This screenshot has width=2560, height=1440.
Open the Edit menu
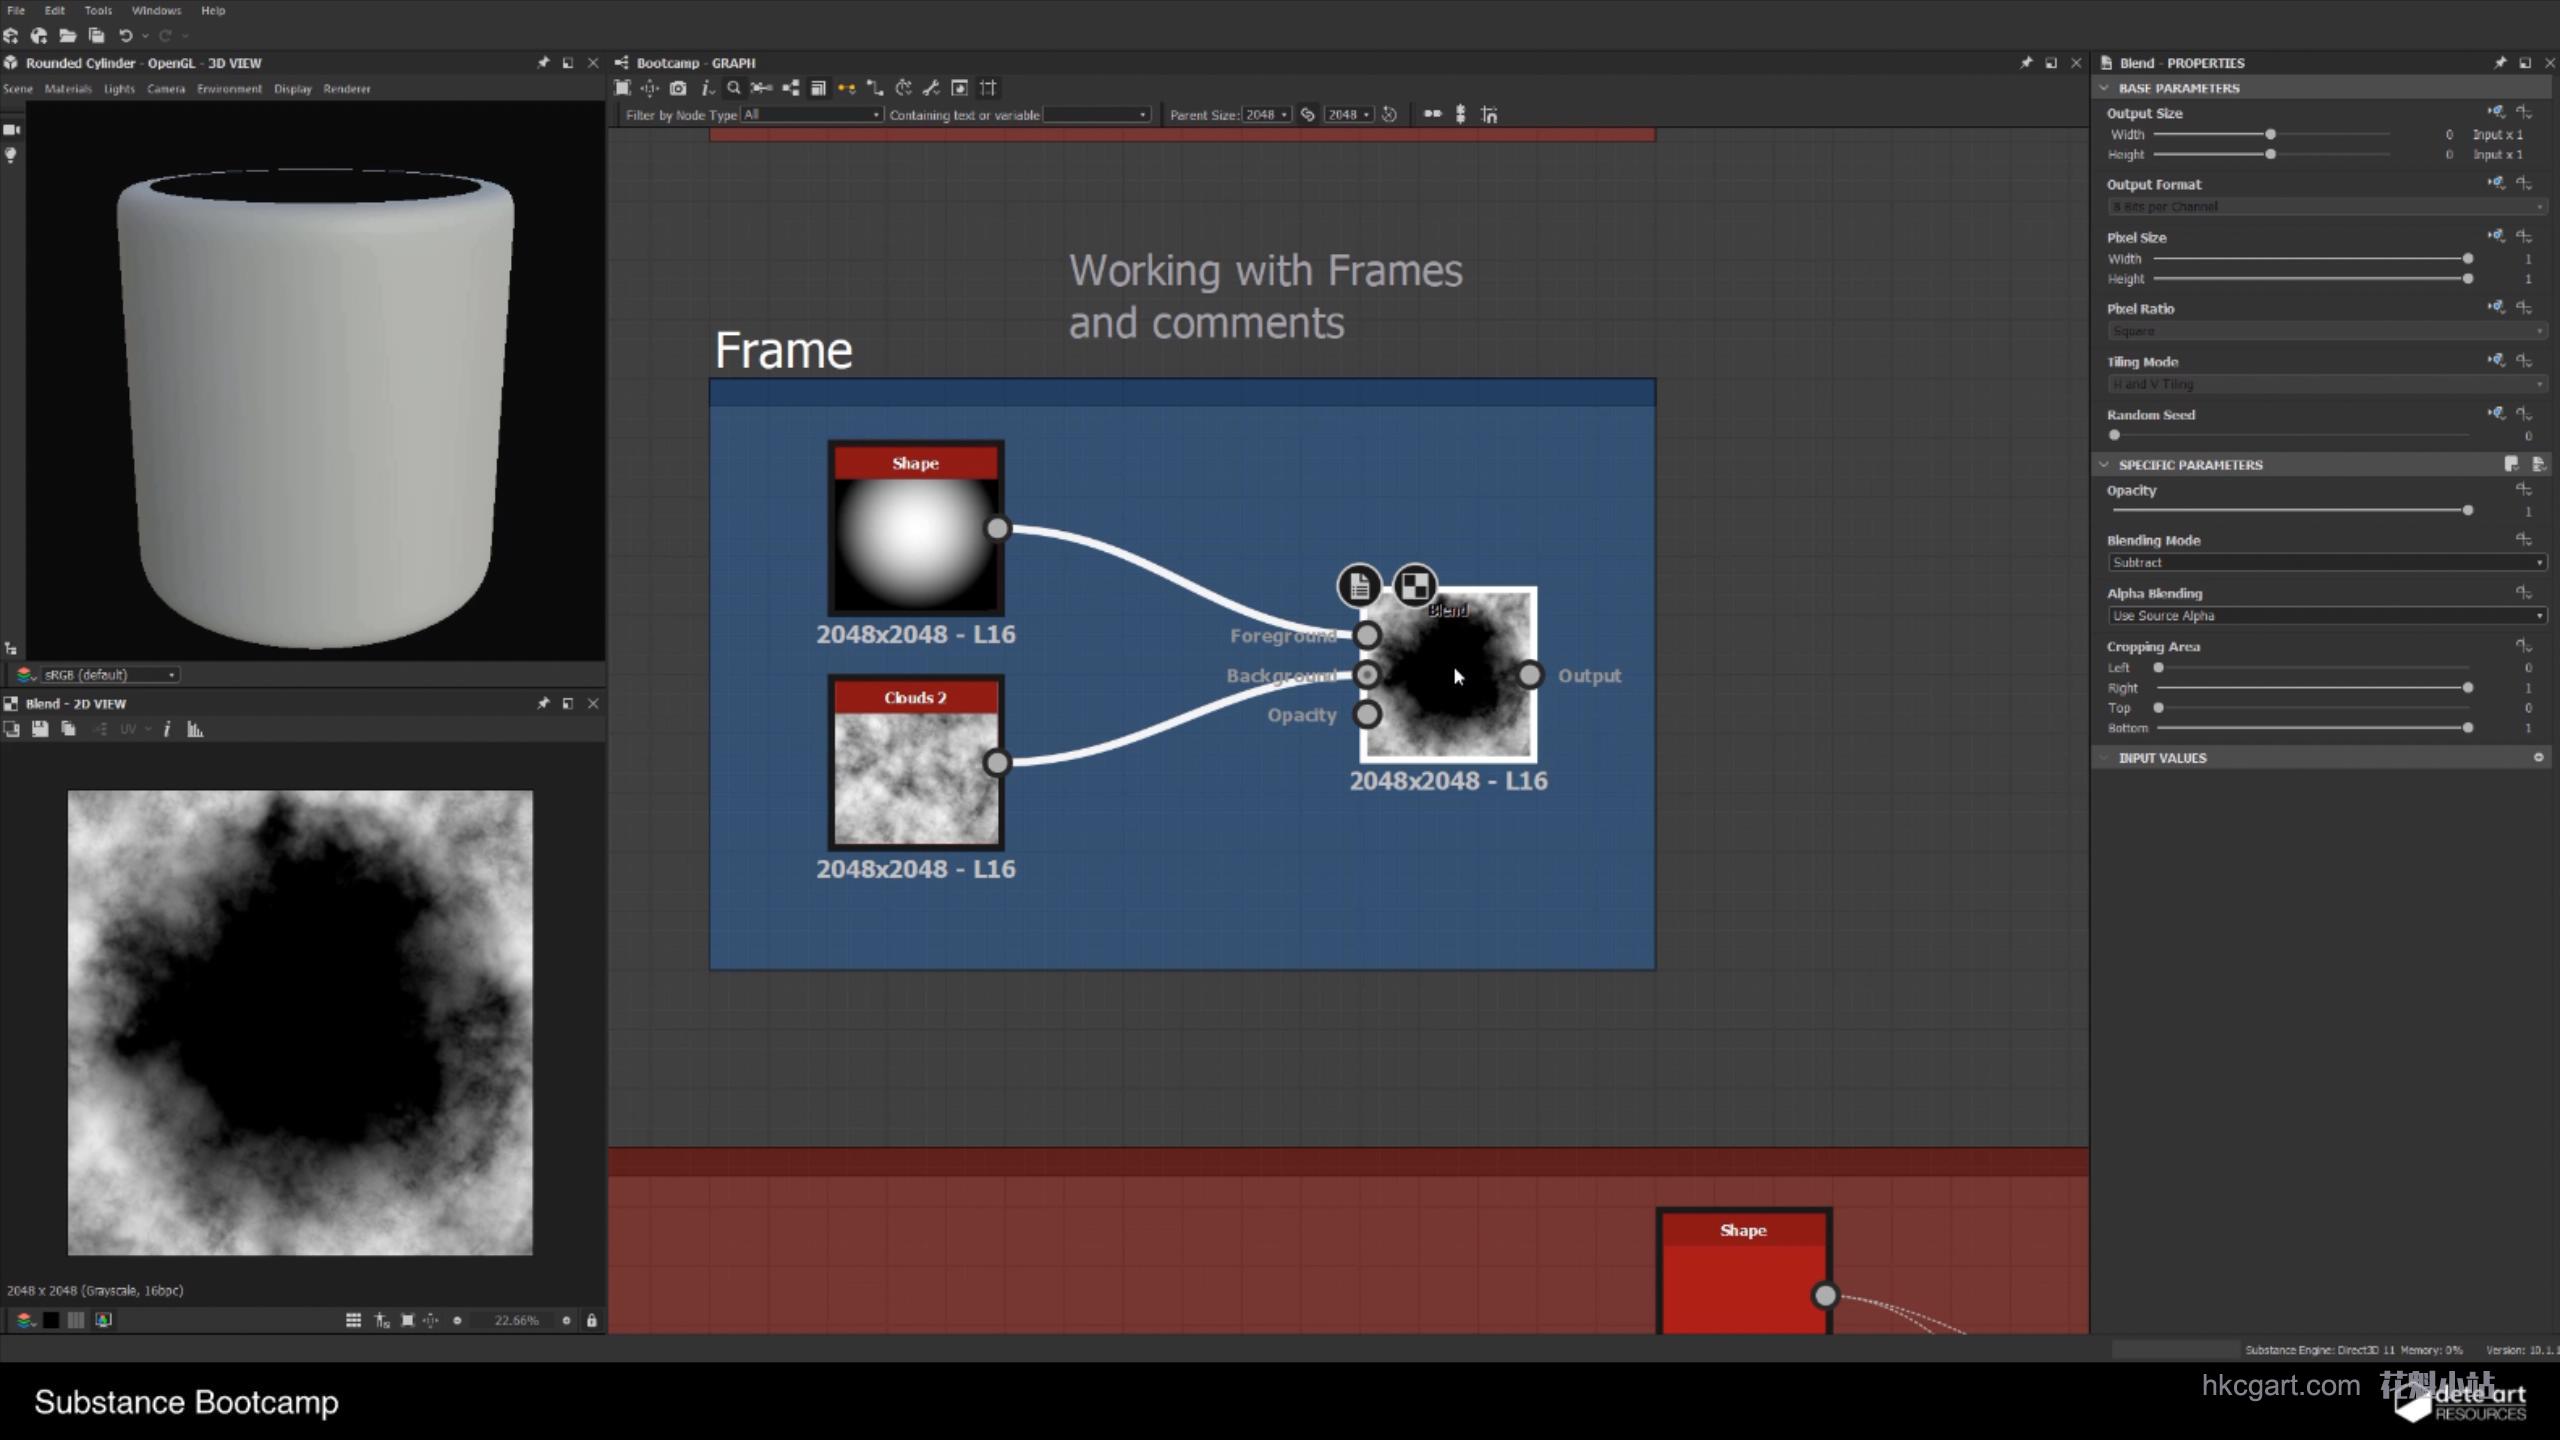tap(55, 11)
